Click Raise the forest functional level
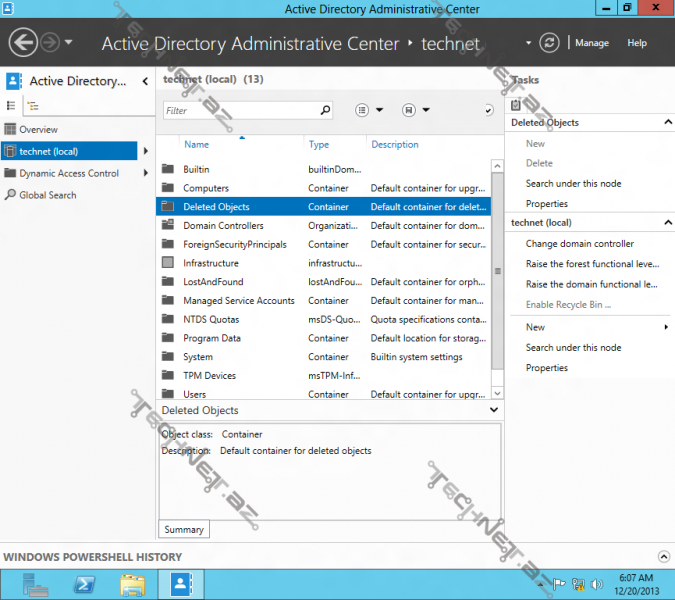 tap(592, 264)
